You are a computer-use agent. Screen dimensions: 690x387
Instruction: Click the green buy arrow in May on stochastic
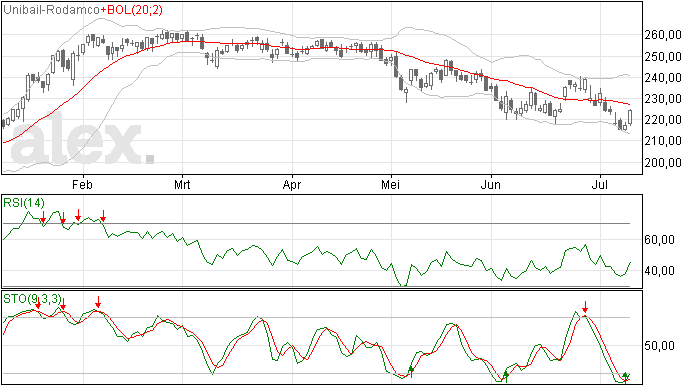pos(411,372)
